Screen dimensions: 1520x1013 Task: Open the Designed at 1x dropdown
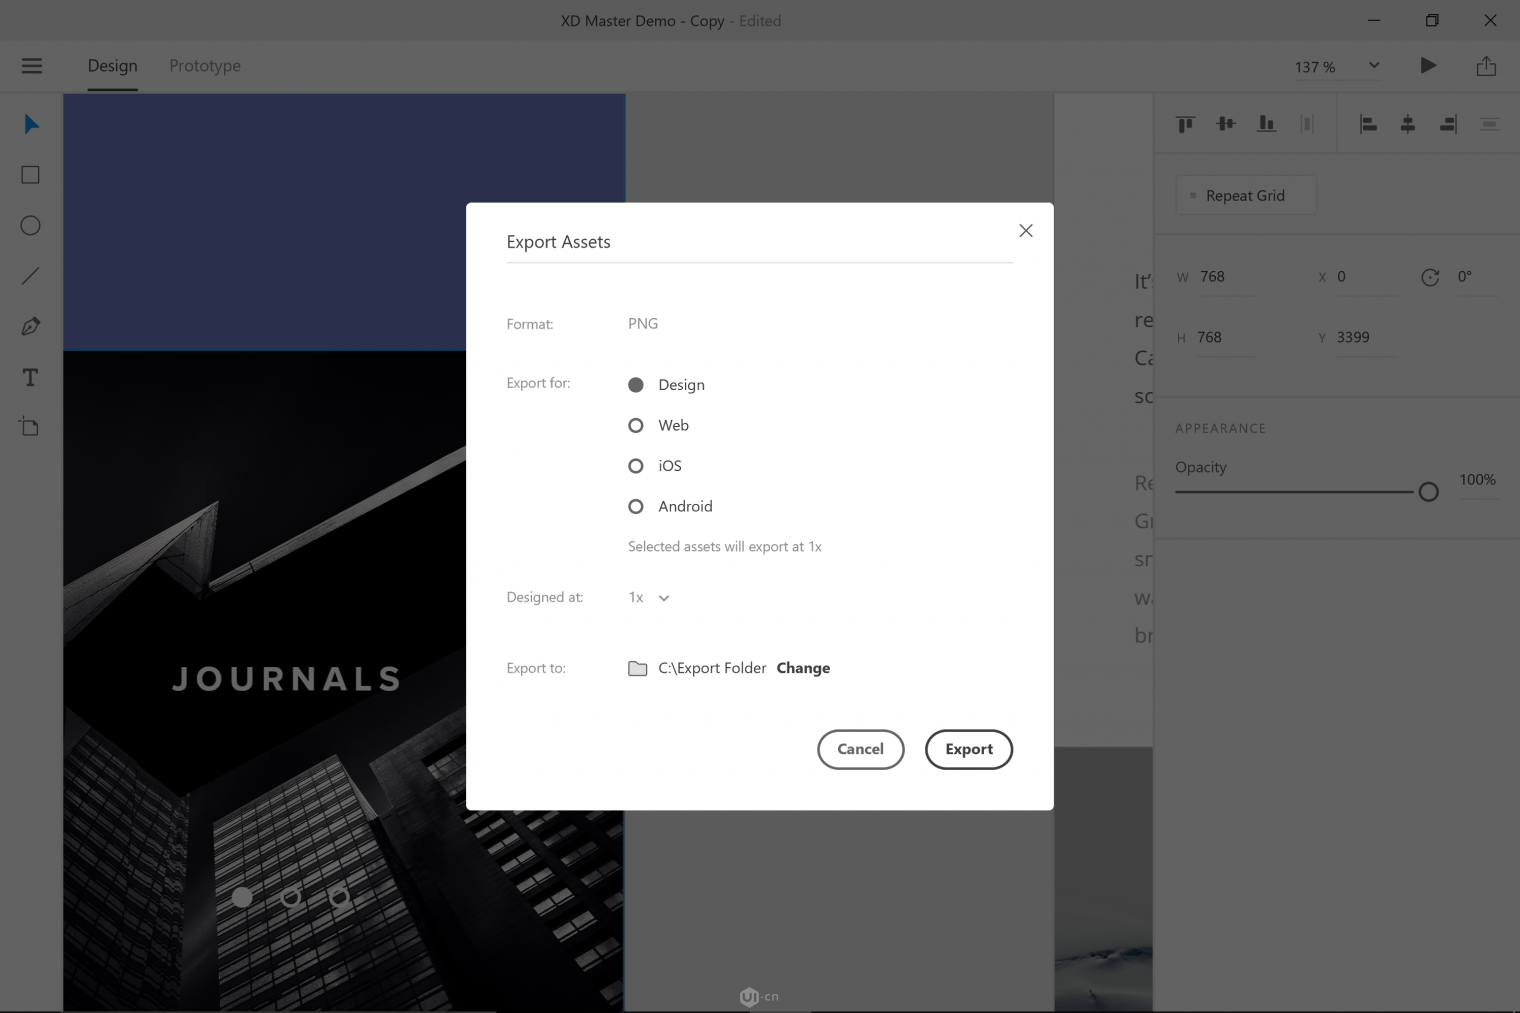click(648, 597)
